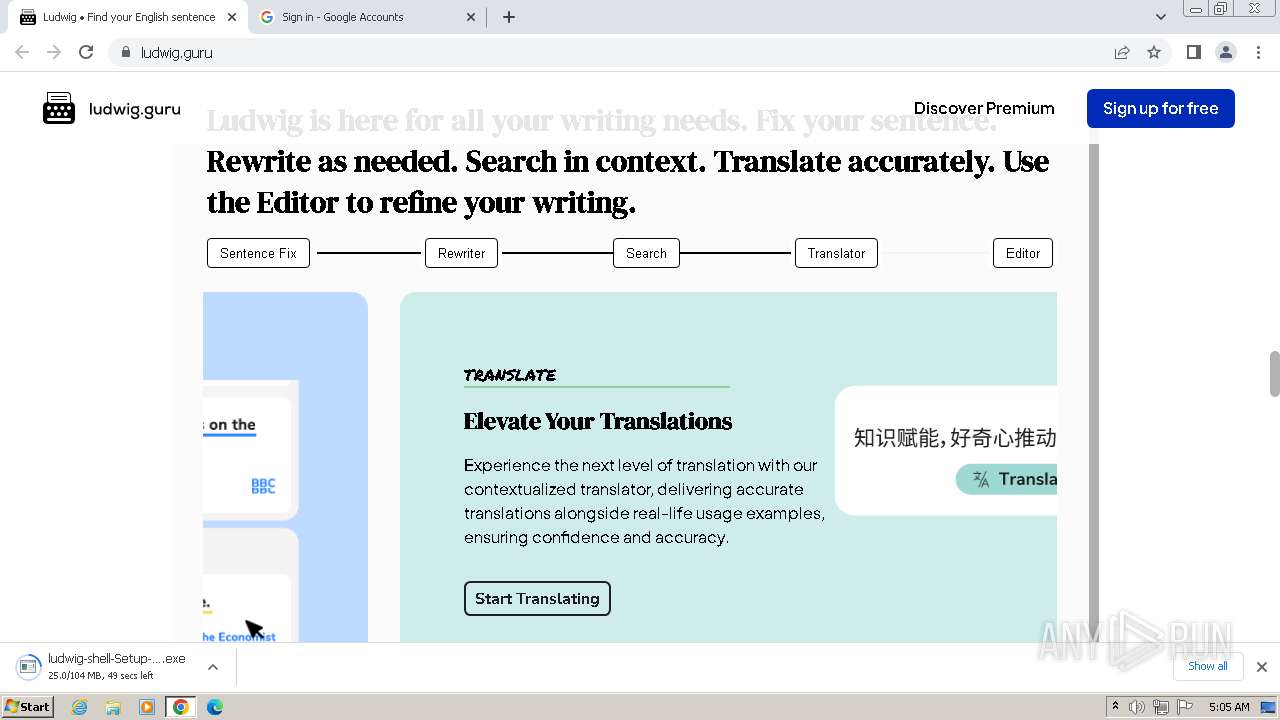Select the Search step
Viewport: 1280px width, 720px height.
coord(646,253)
